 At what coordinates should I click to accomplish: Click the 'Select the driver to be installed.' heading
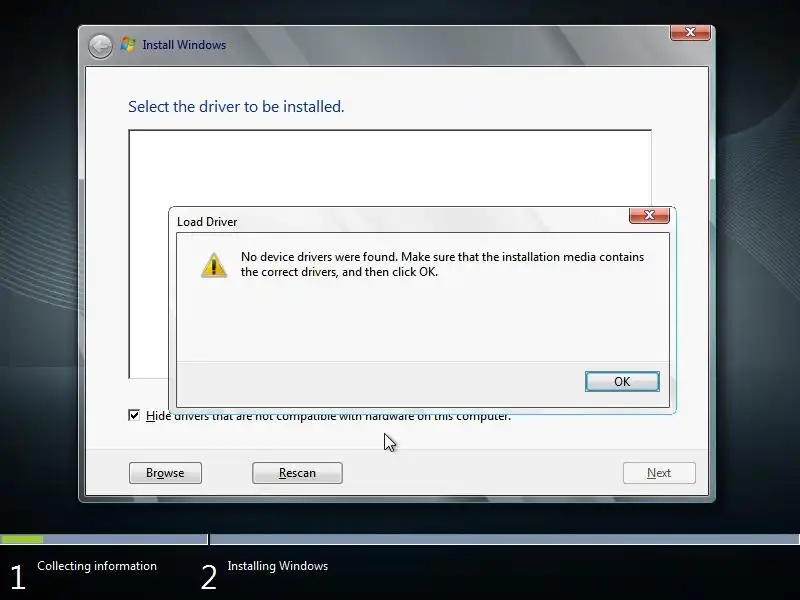click(x=236, y=107)
